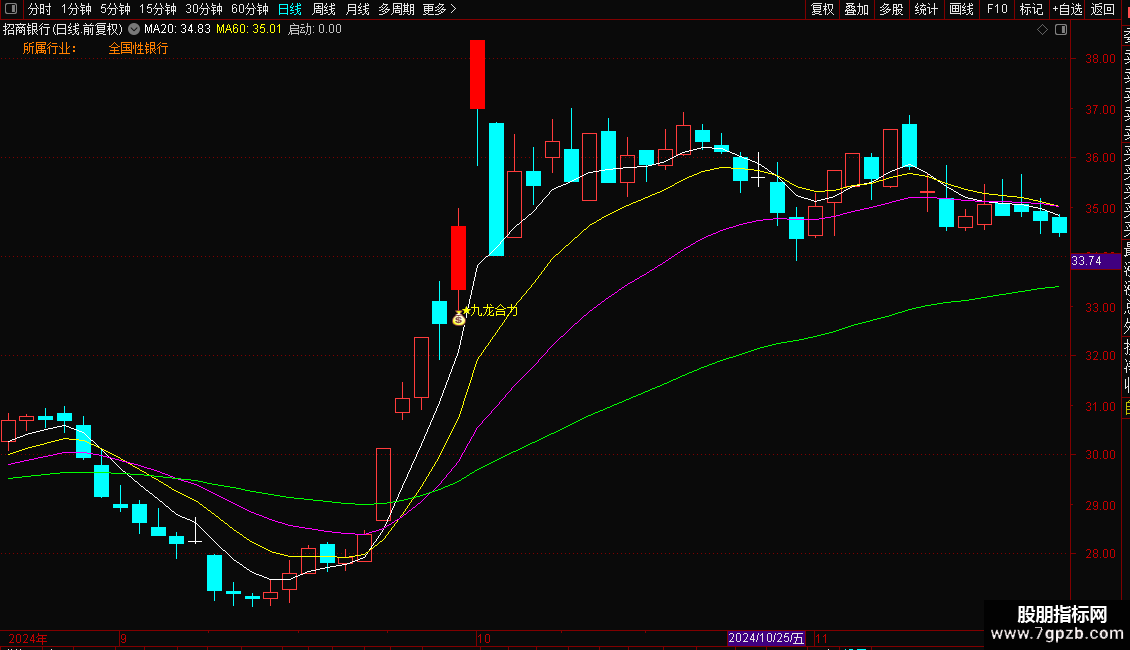
Task: Select the 30分钟 period tab
Action: 204,9
